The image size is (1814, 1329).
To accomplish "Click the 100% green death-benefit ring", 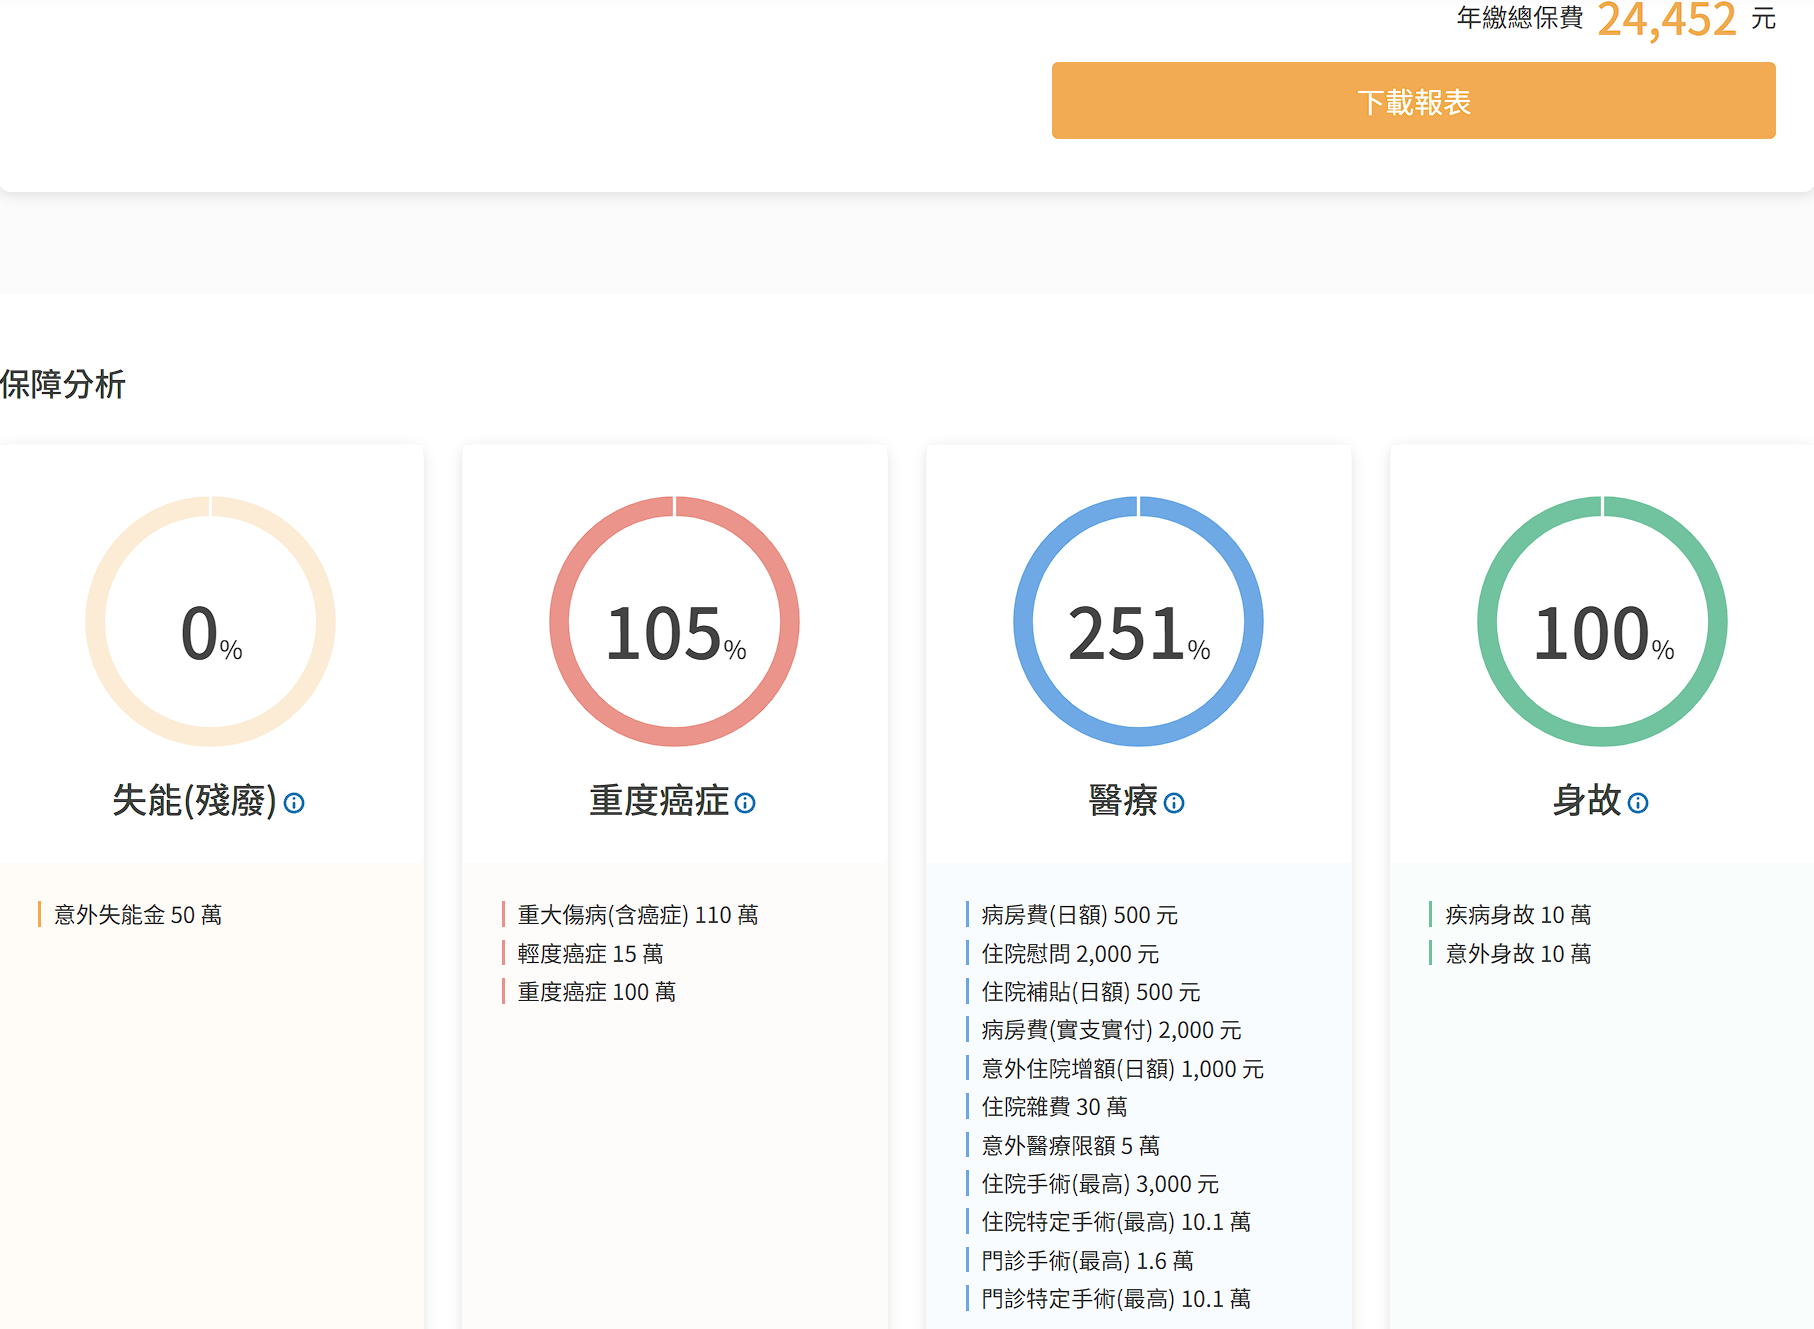I will (x=1602, y=622).
